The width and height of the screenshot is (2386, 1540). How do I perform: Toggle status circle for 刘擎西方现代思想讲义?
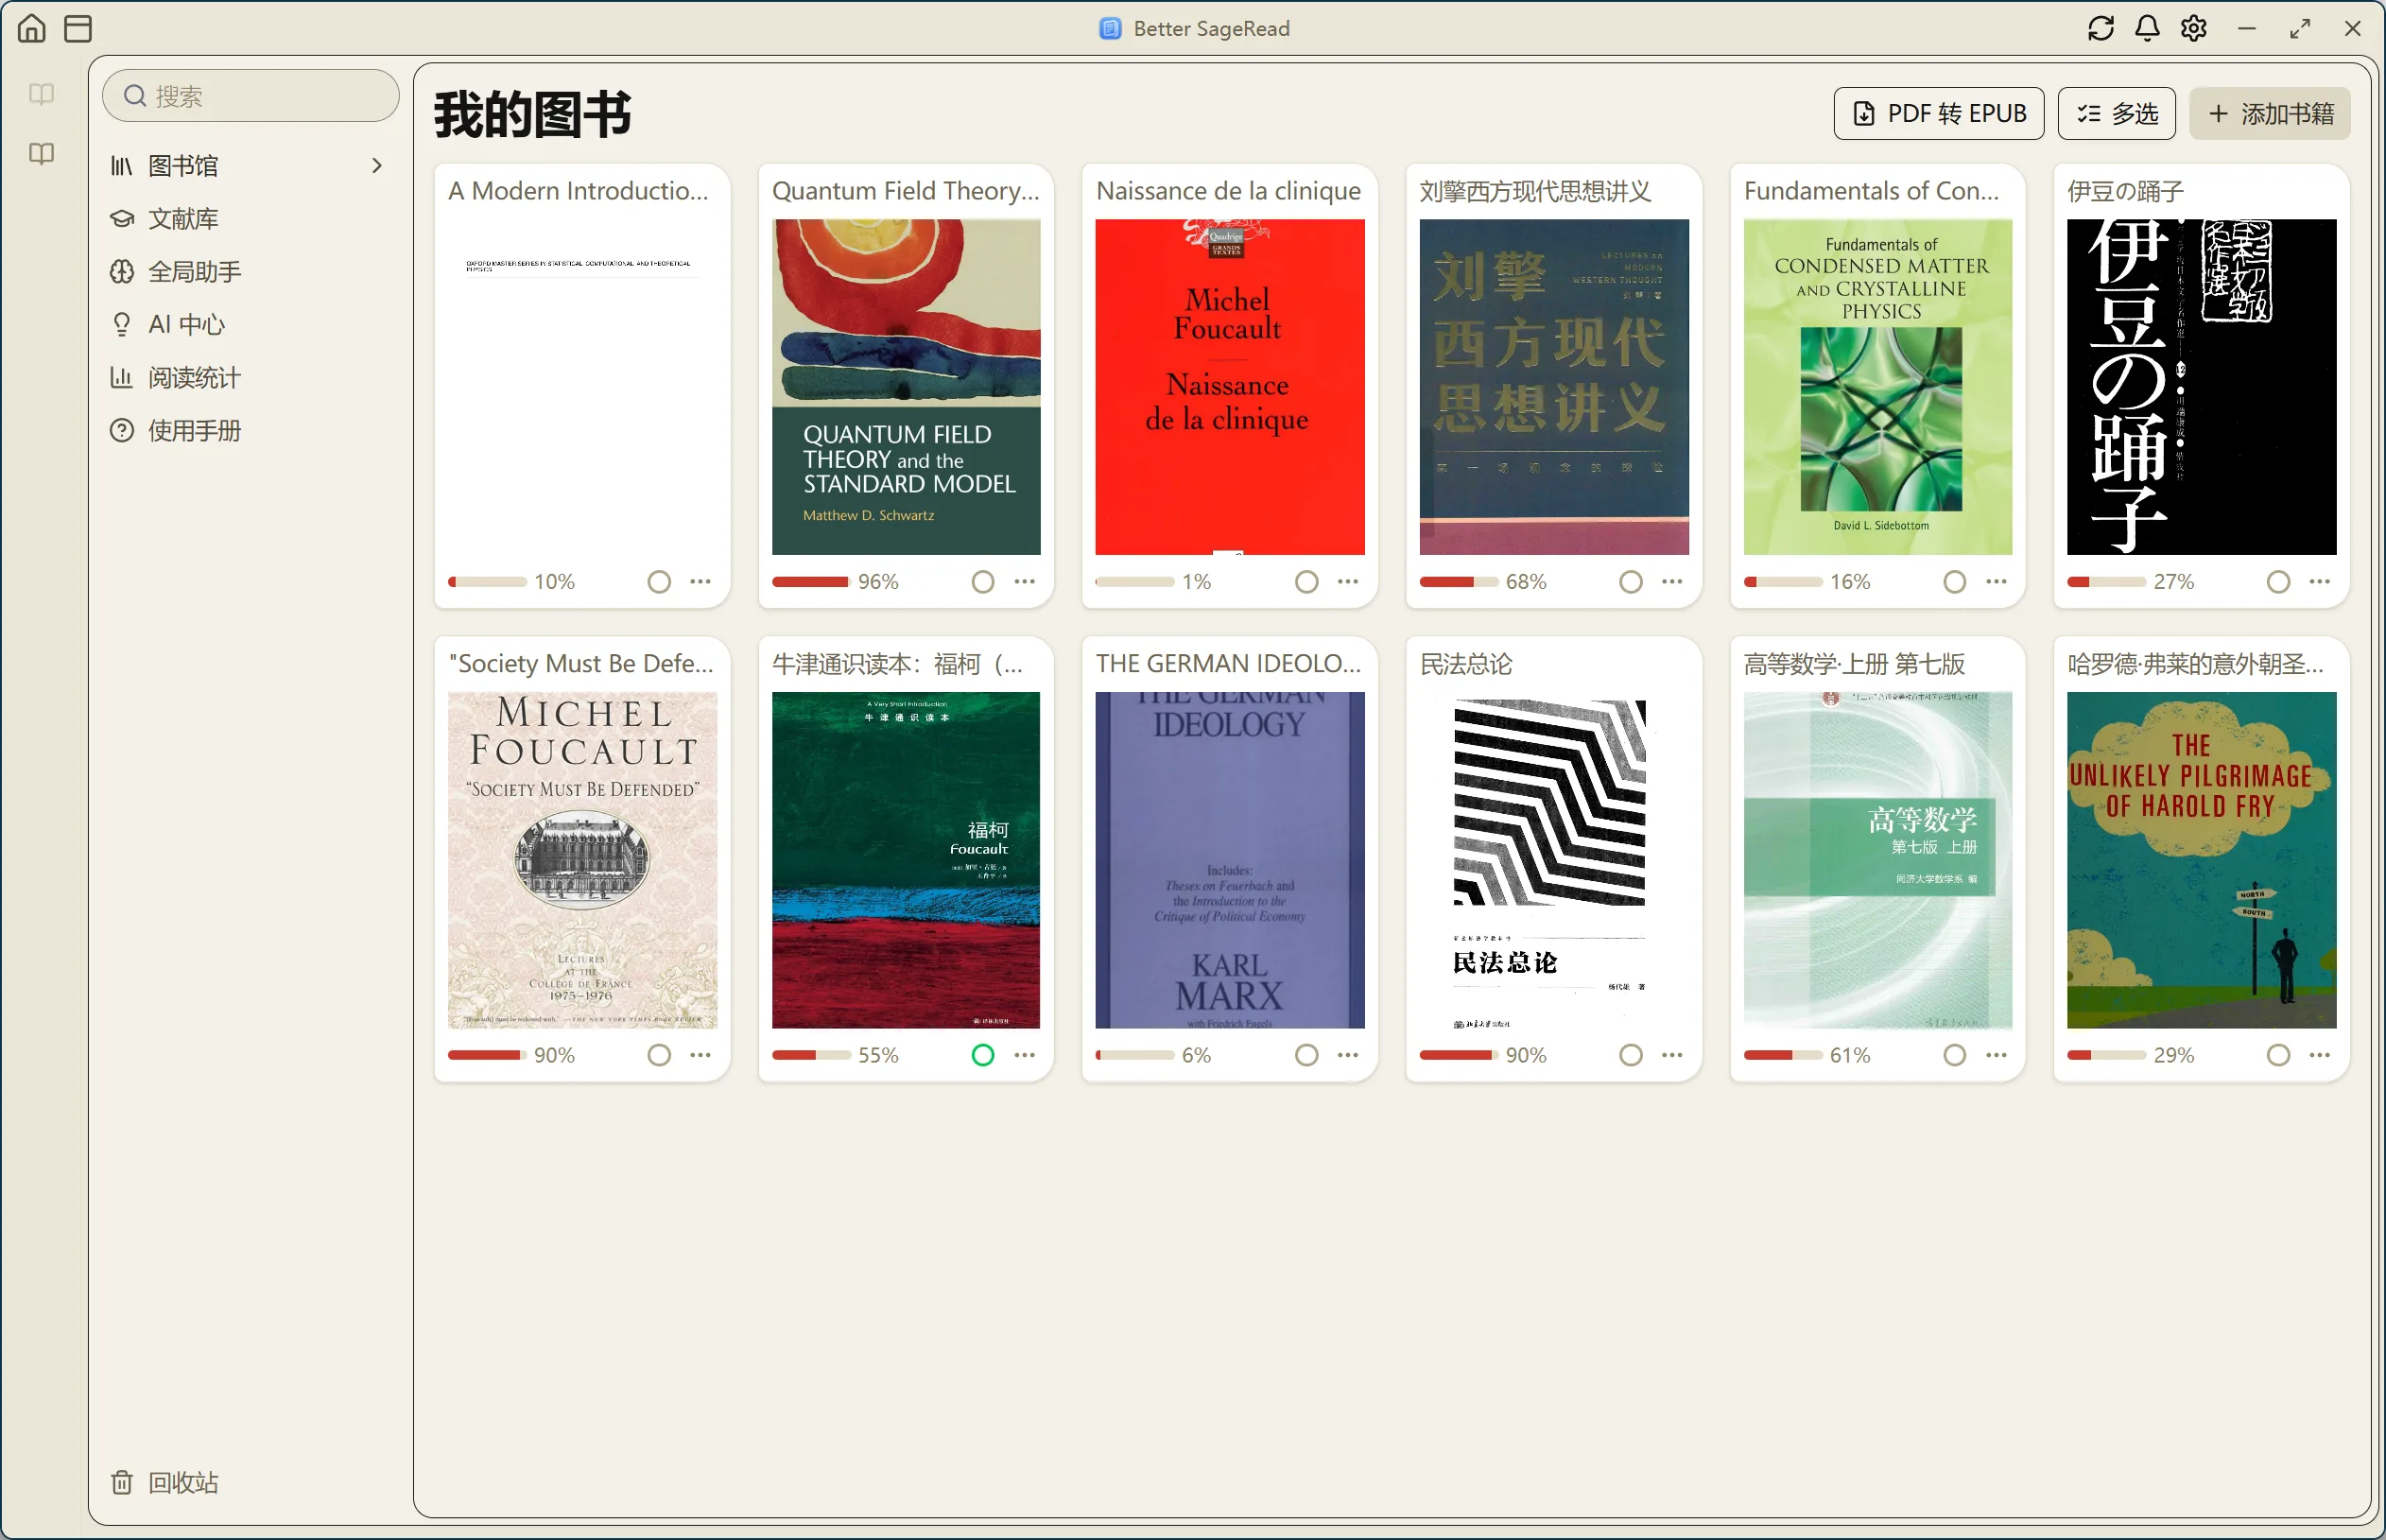[x=1631, y=582]
